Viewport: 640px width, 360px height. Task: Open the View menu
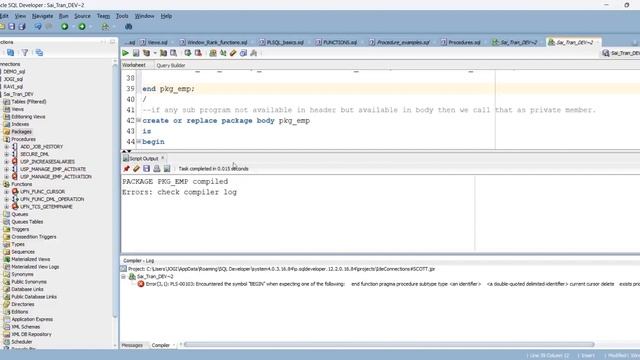tap(20, 16)
